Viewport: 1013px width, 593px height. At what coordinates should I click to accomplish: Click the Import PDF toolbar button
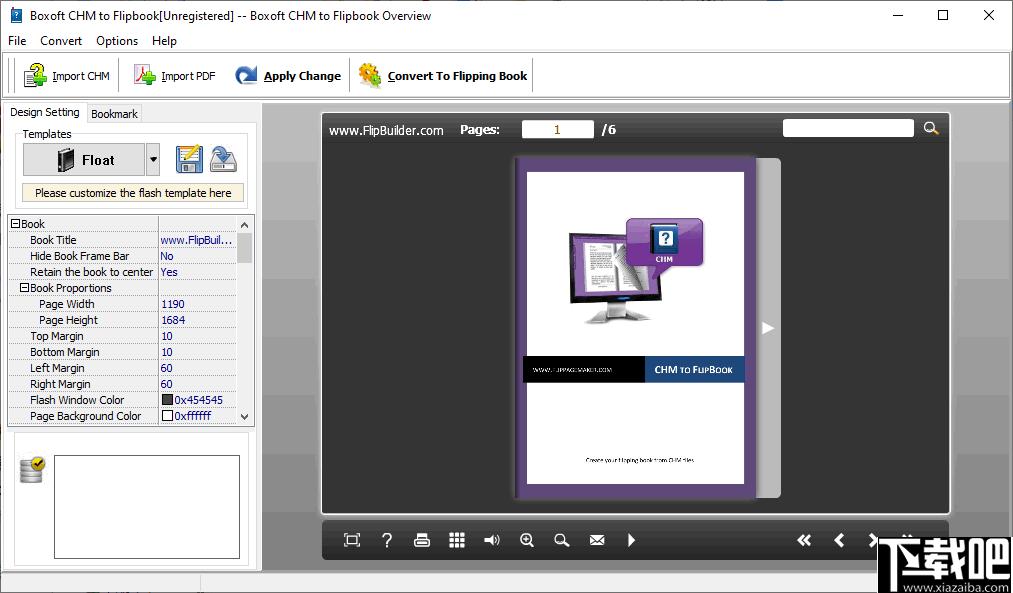174,76
